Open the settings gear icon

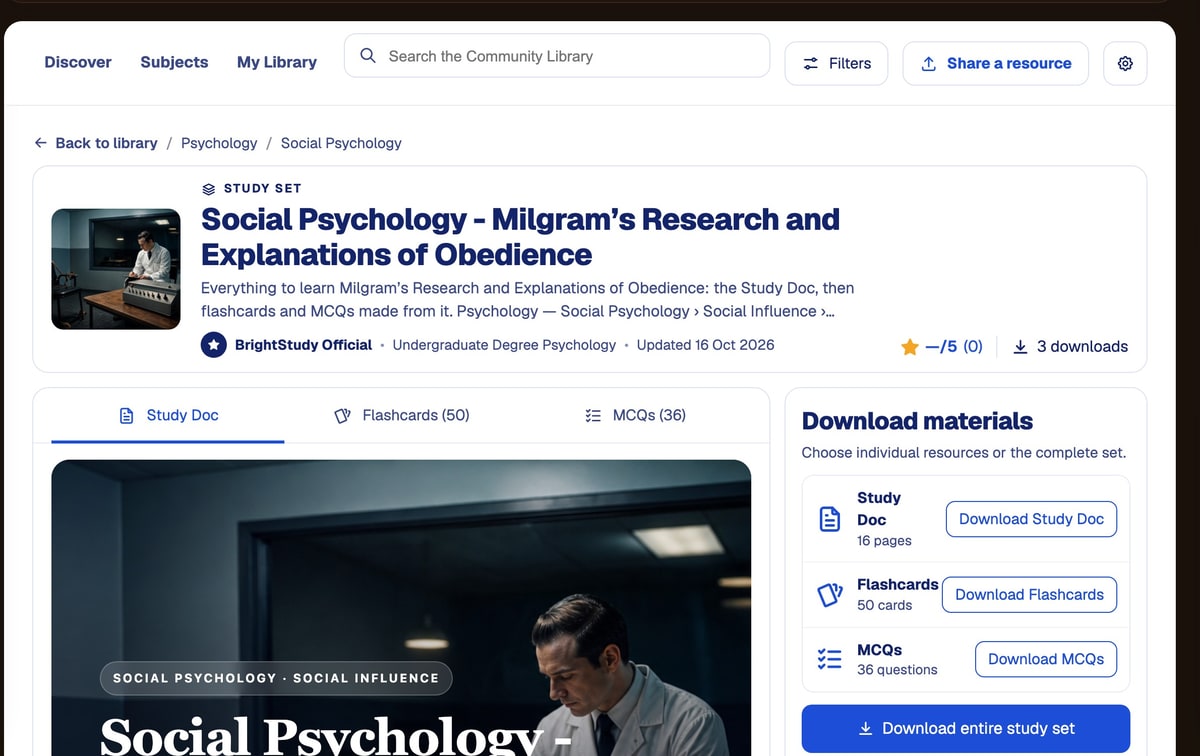click(x=1125, y=63)
